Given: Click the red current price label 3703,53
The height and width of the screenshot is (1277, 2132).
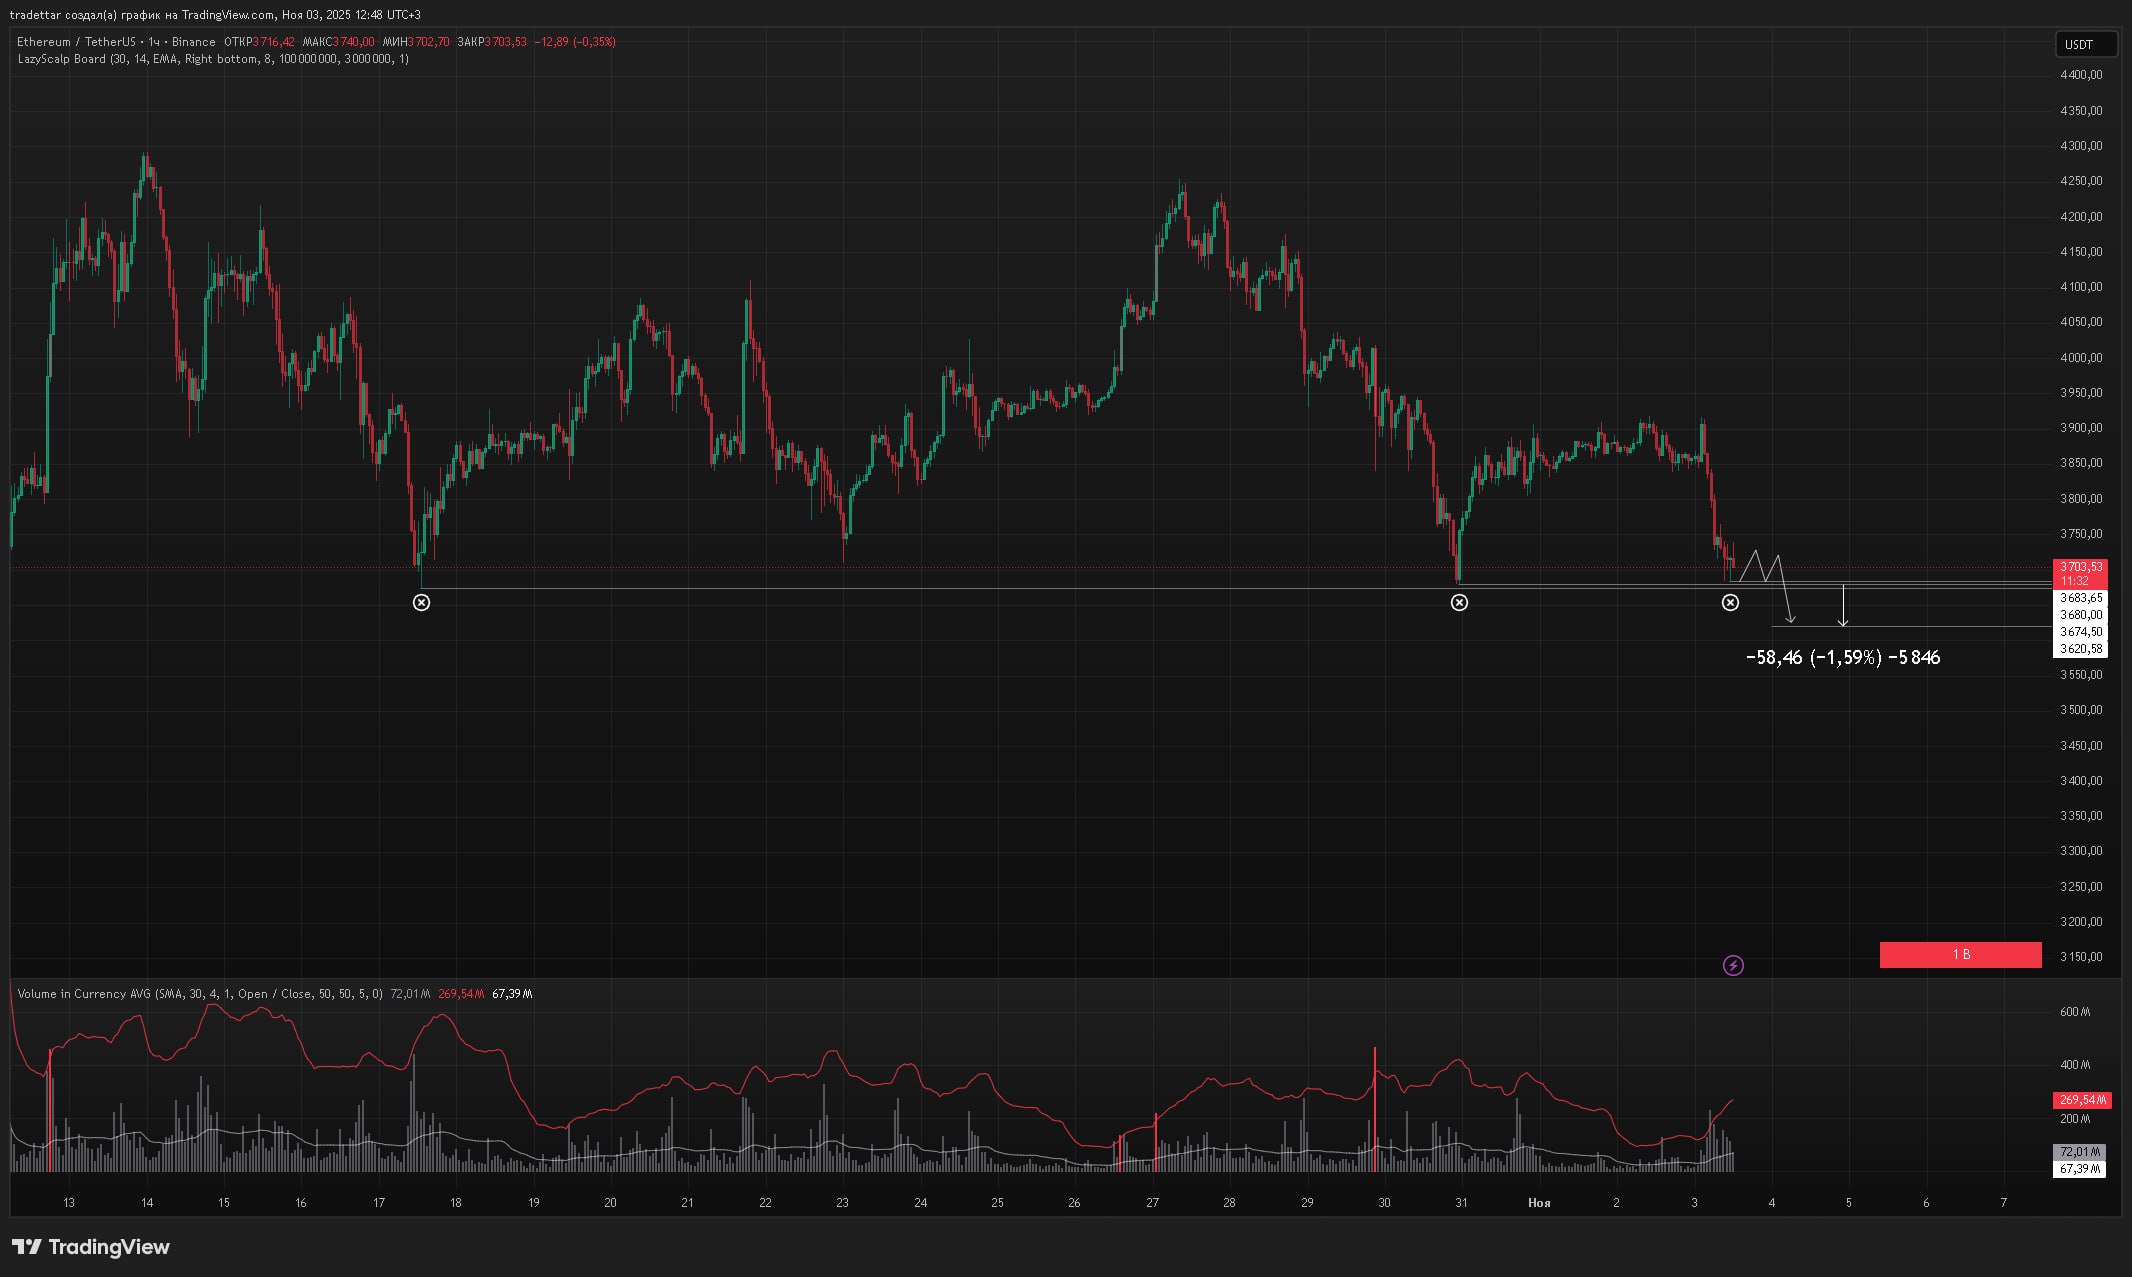Looking at the screenshot, I should pyautogui.click(x=2080, y=567).
